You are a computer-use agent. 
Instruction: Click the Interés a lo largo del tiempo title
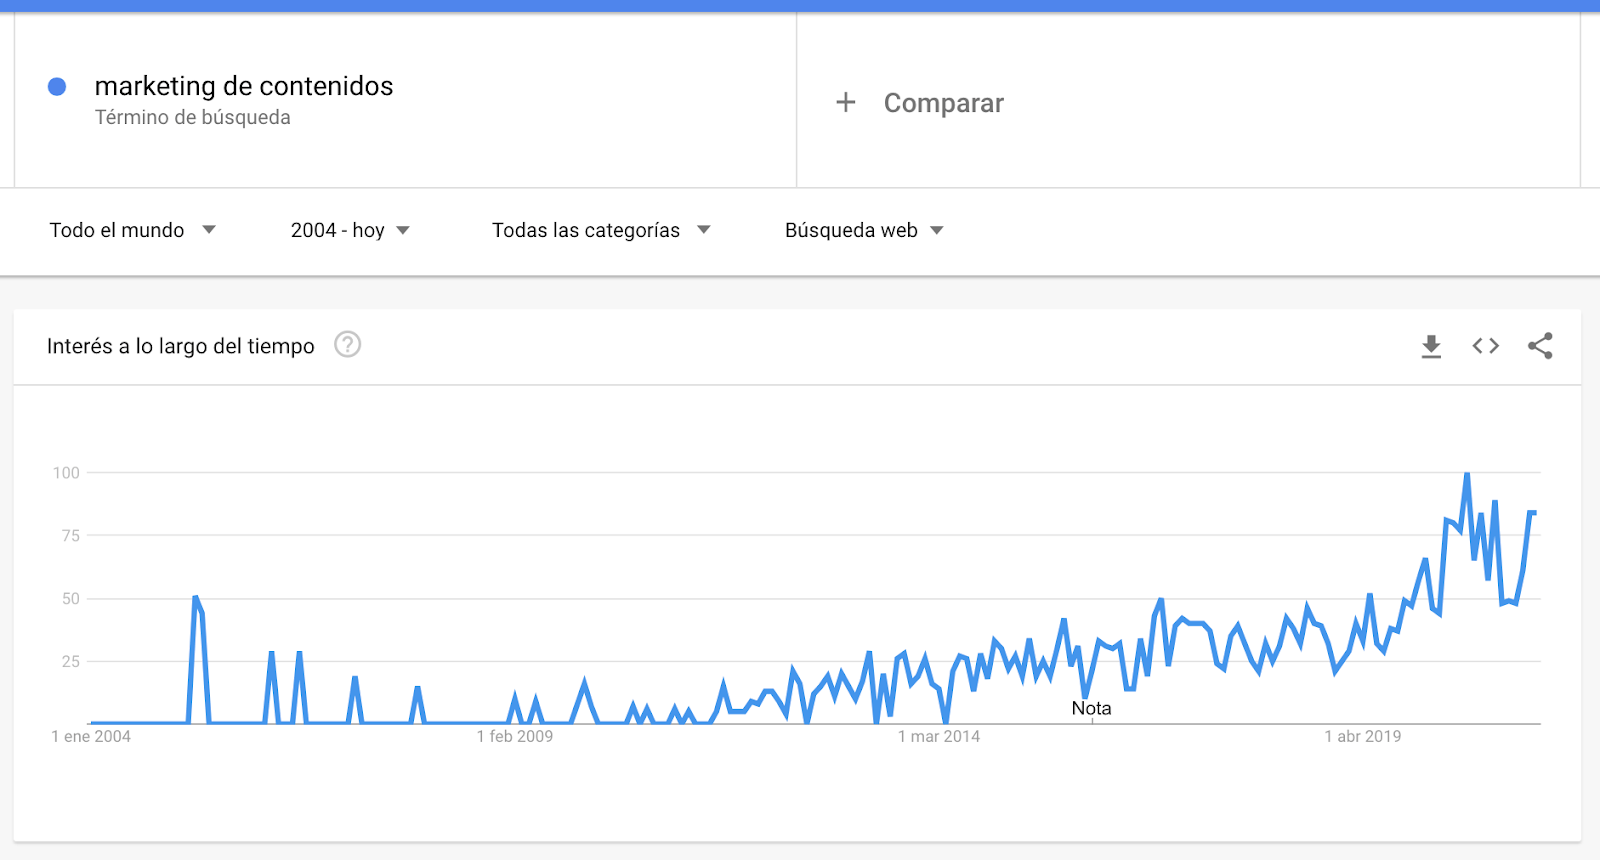[x=180, y=346]
